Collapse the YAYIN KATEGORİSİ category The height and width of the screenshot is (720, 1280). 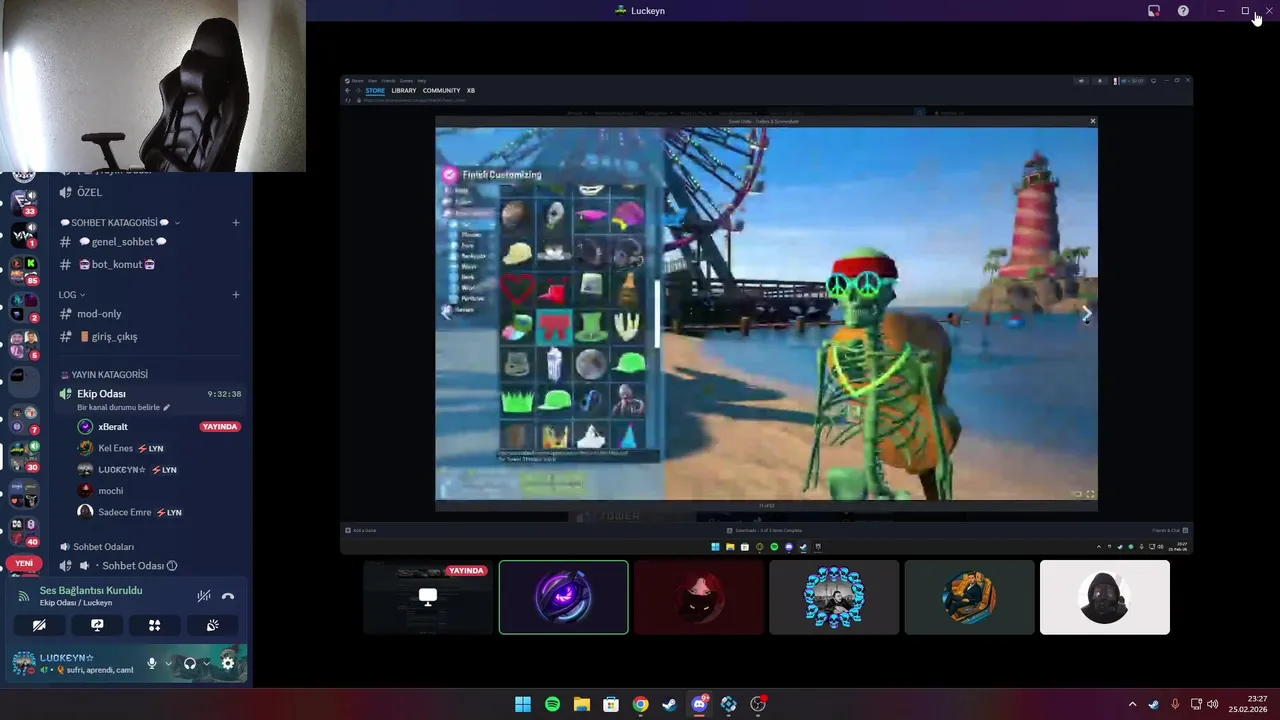pyautogui.click(x=104, y=375)
